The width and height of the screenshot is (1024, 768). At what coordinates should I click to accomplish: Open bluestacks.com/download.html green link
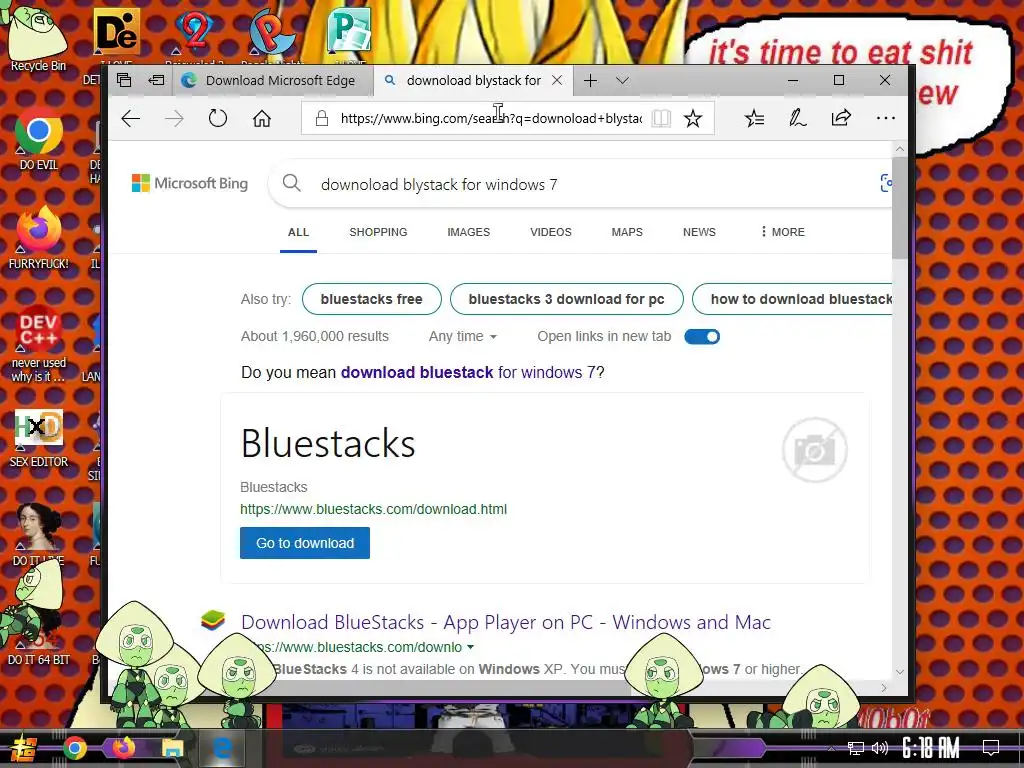(373, 509)
